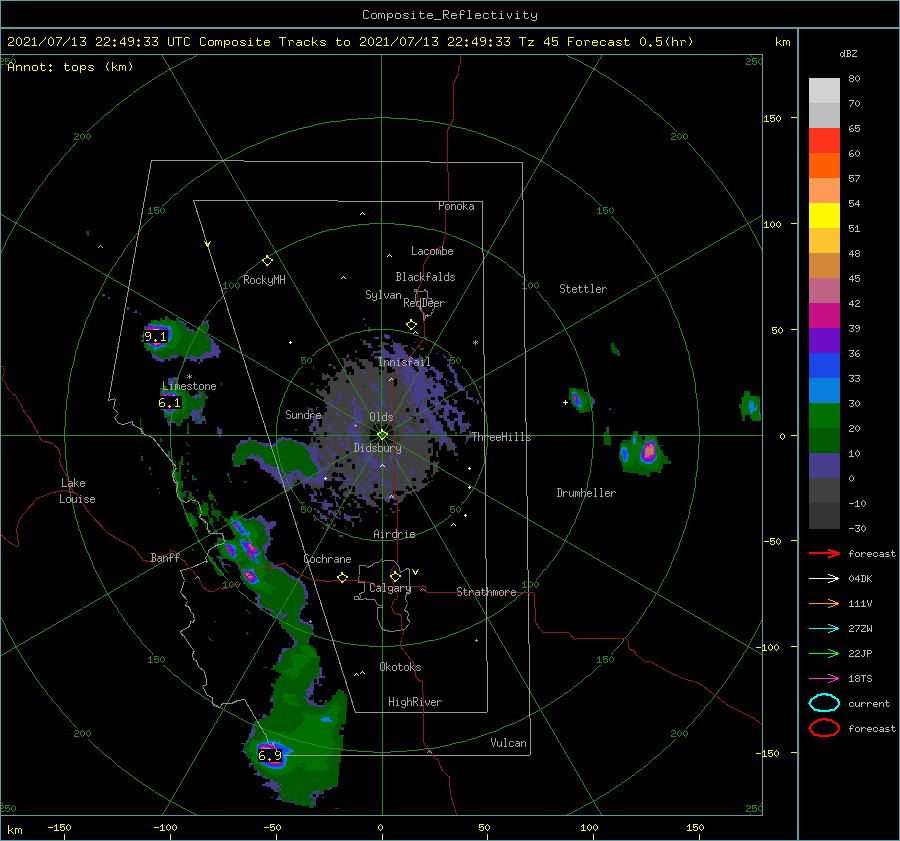This screenshot has height=841, width=900.
Task: Select the Blackfalds label
Action: click(425, 277)
